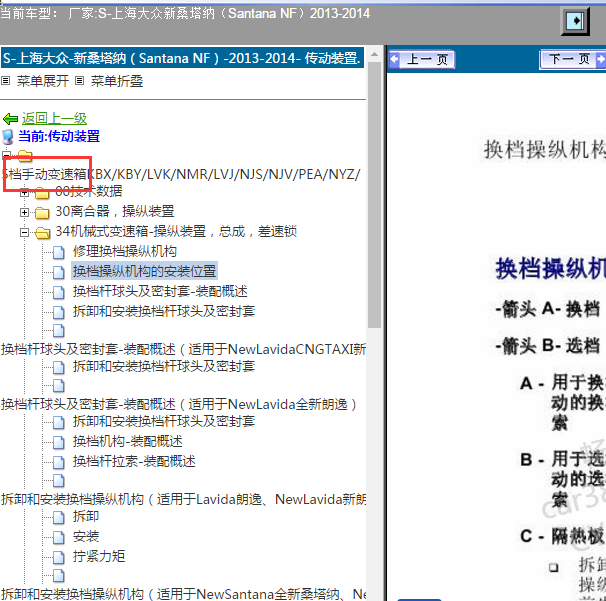Click the computer icon beside 当前:传动装置
606x601 pixels.
coord(8,137)
